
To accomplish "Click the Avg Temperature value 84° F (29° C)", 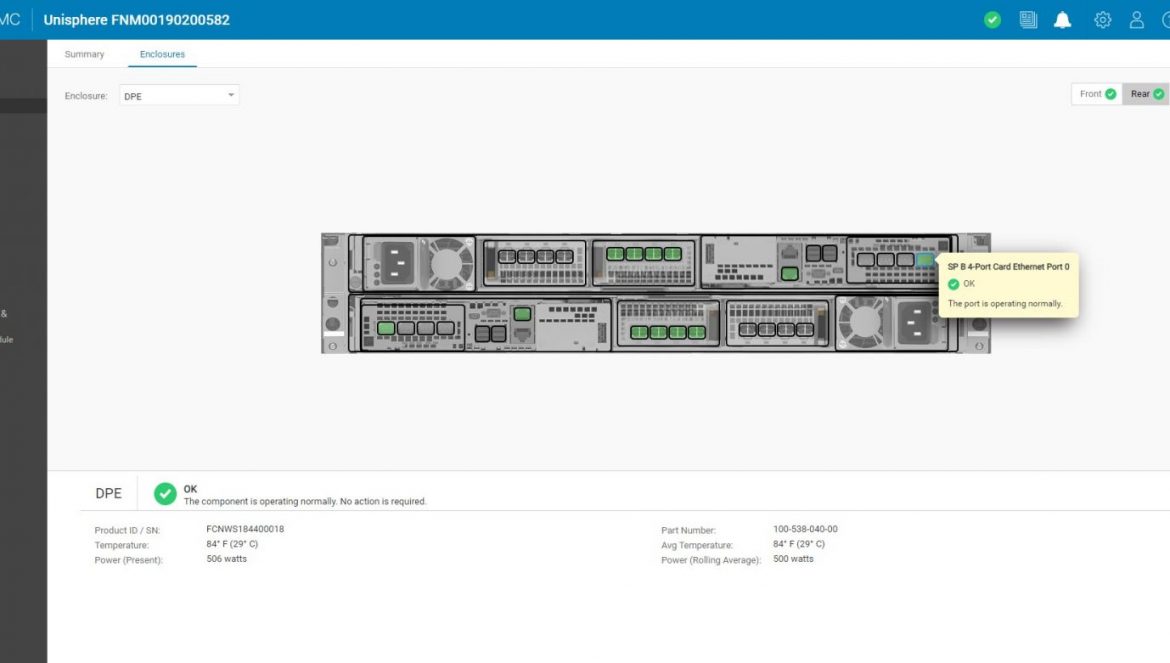I will (x=799, y=544).
